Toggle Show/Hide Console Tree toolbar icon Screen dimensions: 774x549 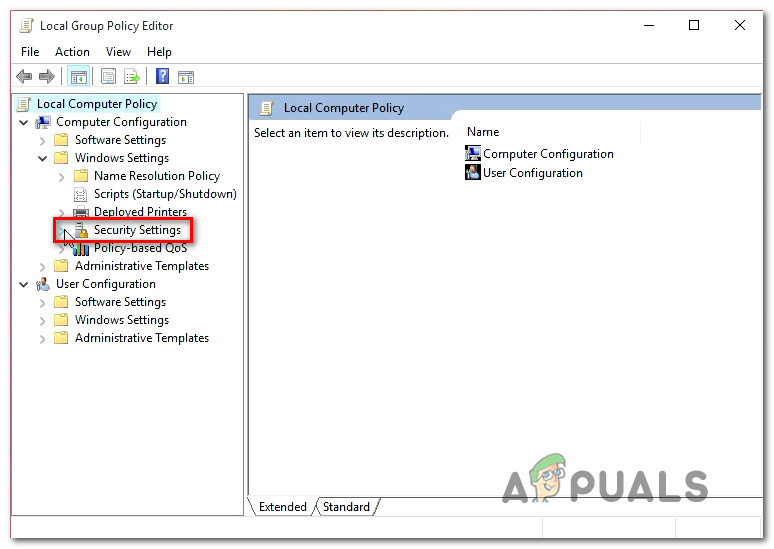[79, 77]
